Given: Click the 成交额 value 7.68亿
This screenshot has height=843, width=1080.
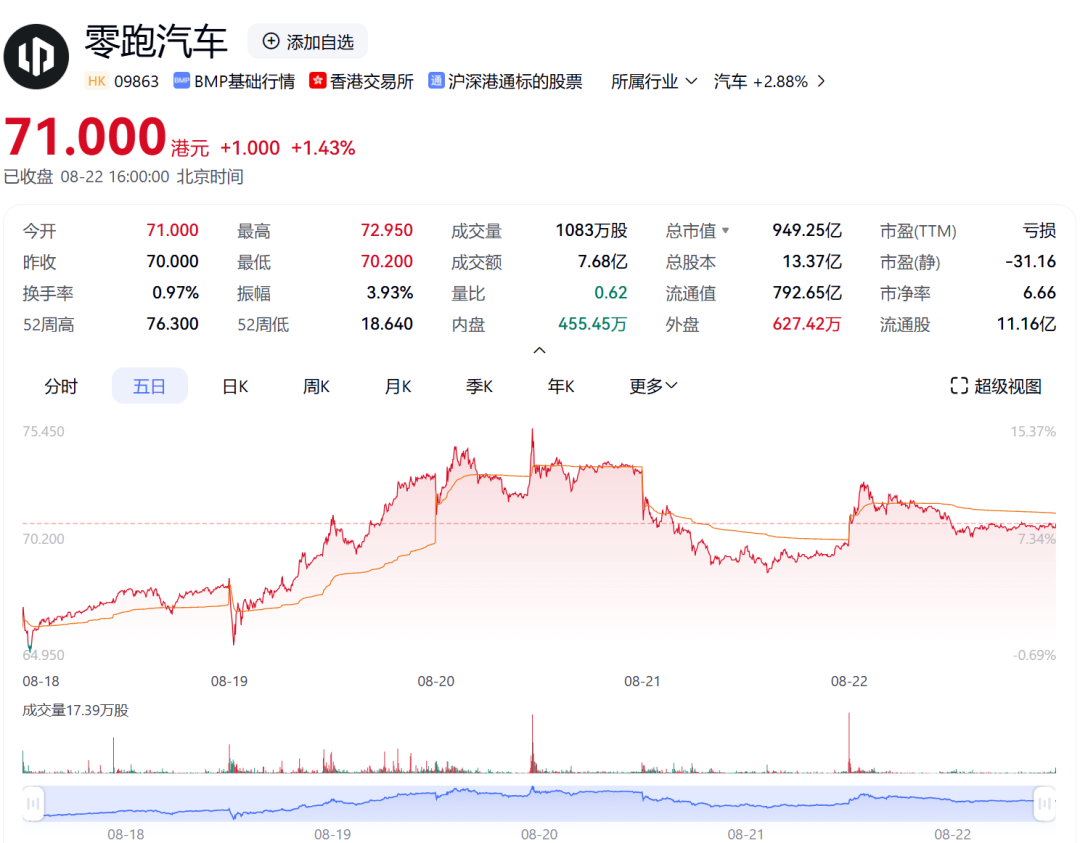Looking at the screenshot, I should click(x=603, y=262).
